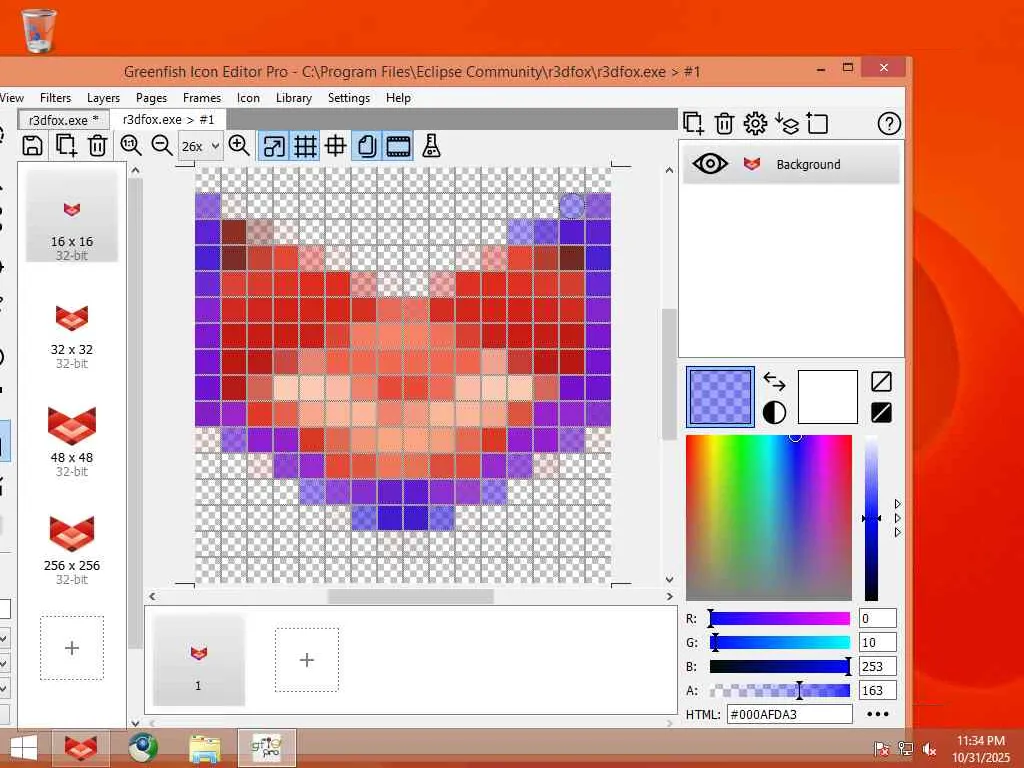The height and width of the screenshot is (768, 1024).
Task: Click the white background color swatch
Action: [827, 397]
